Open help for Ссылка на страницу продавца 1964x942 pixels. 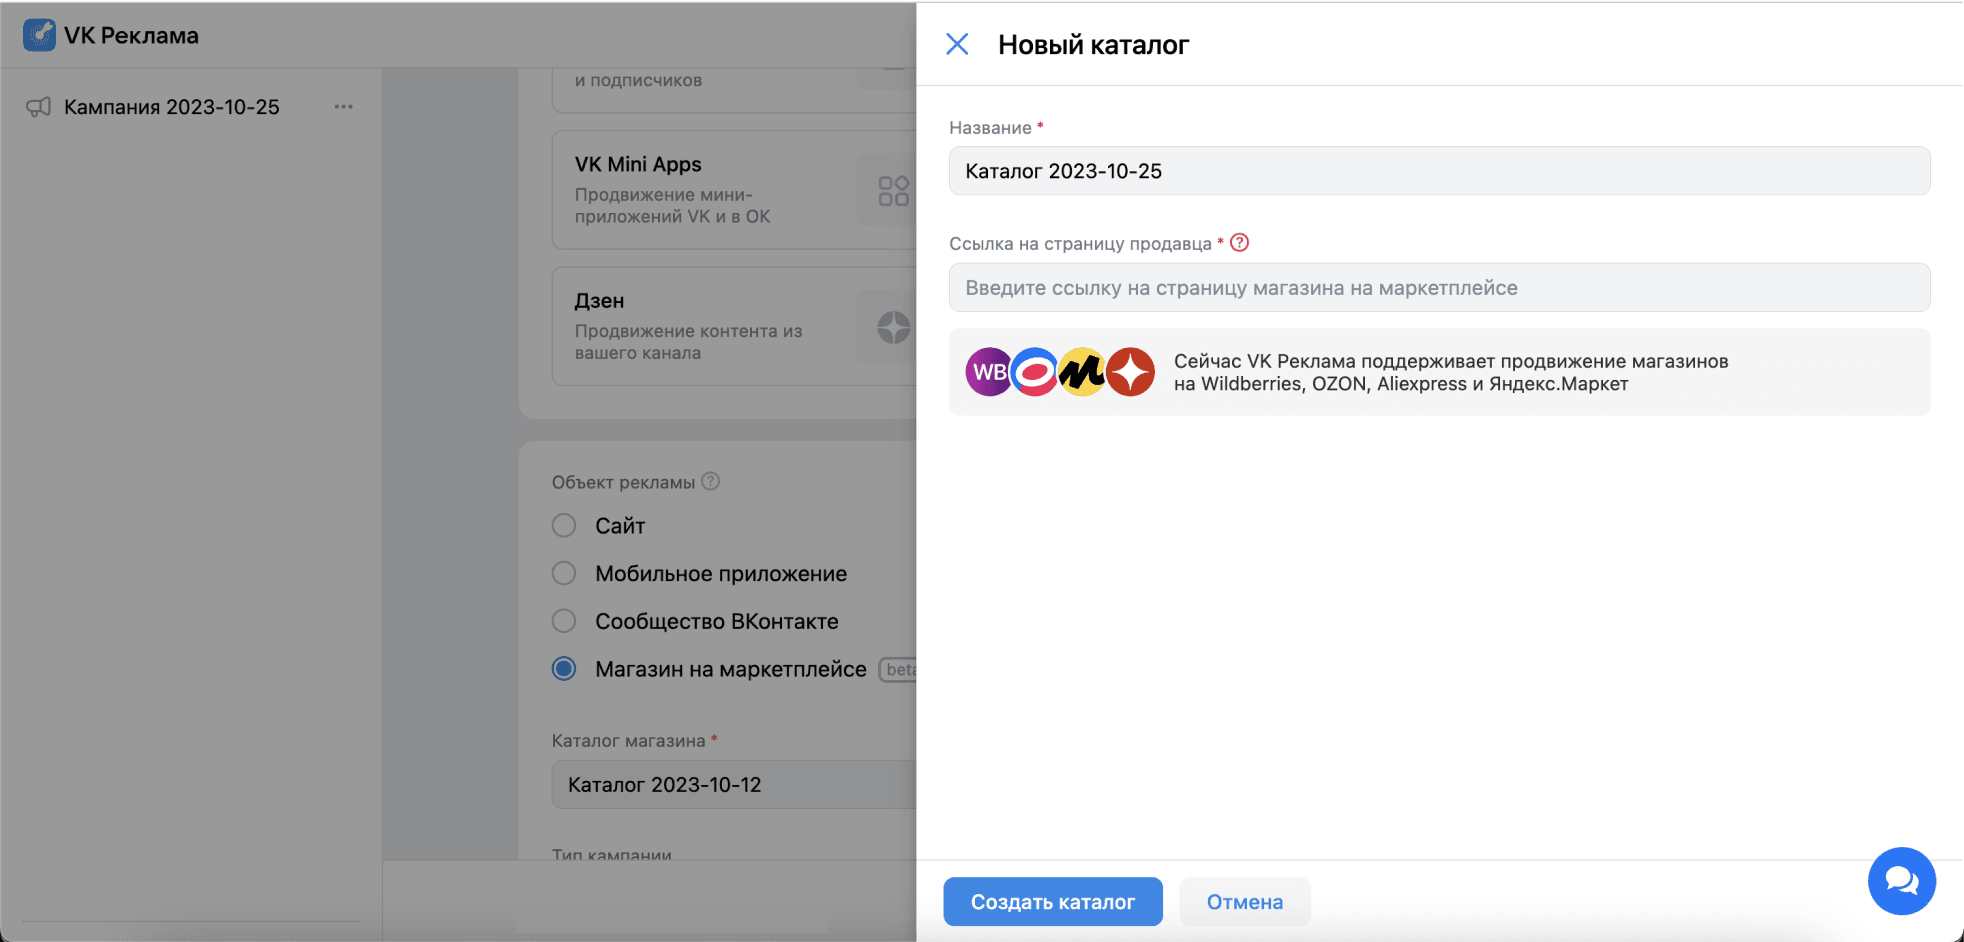click(1241, 242)
